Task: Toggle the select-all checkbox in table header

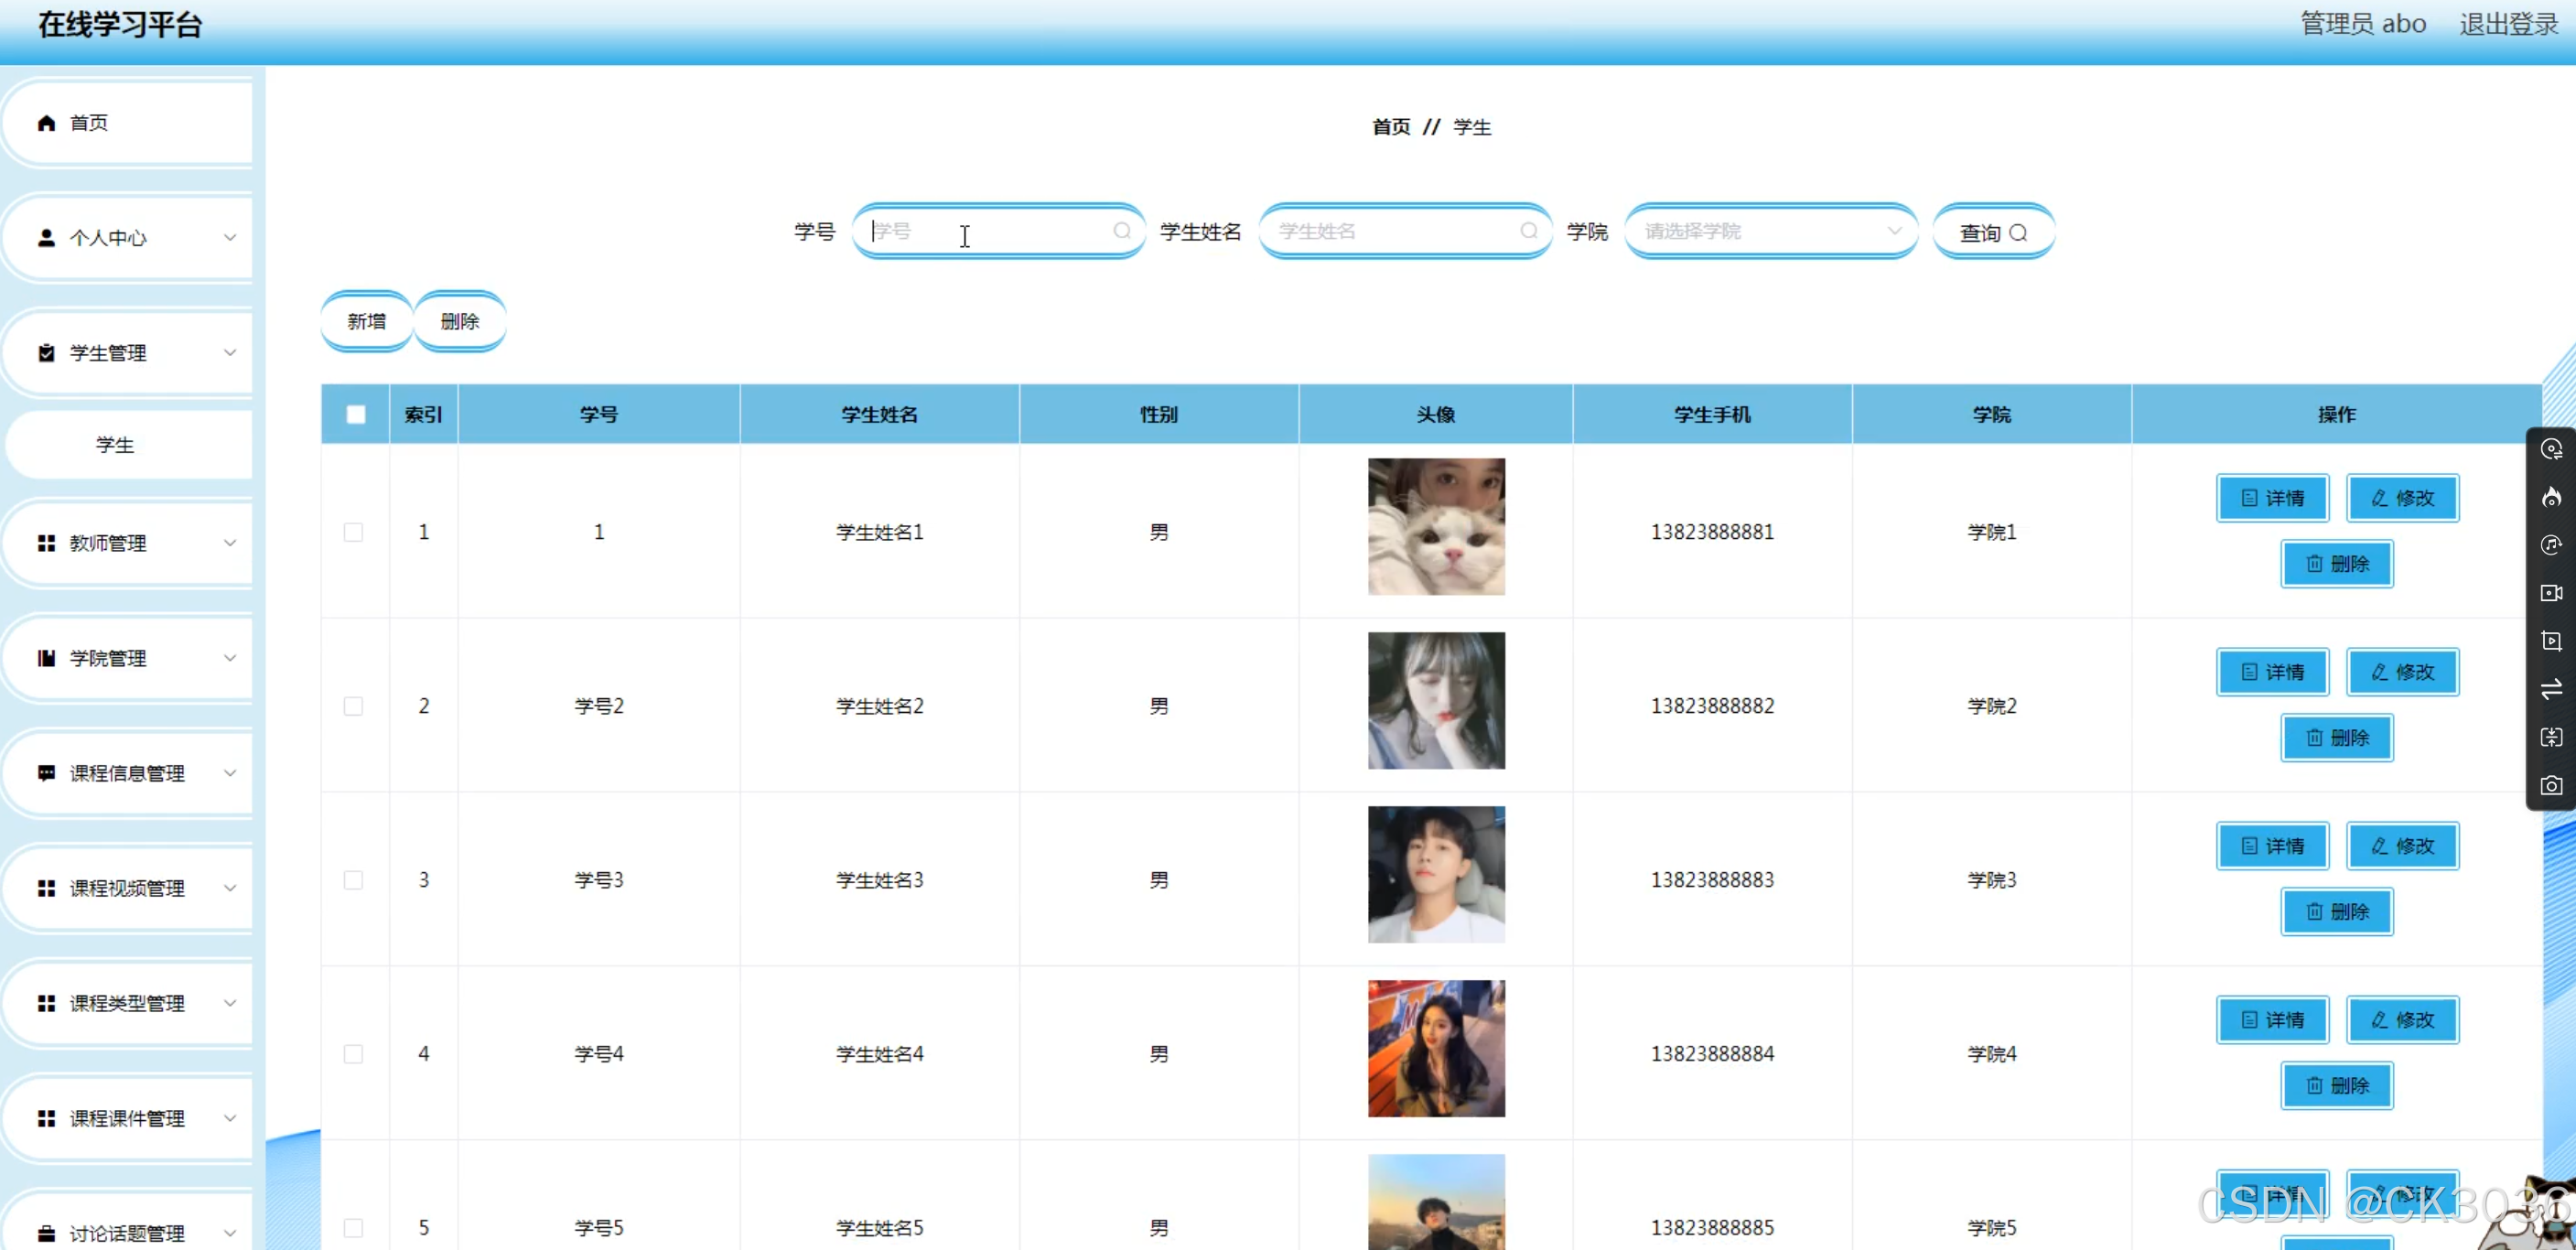Action: tap(355, 414)
